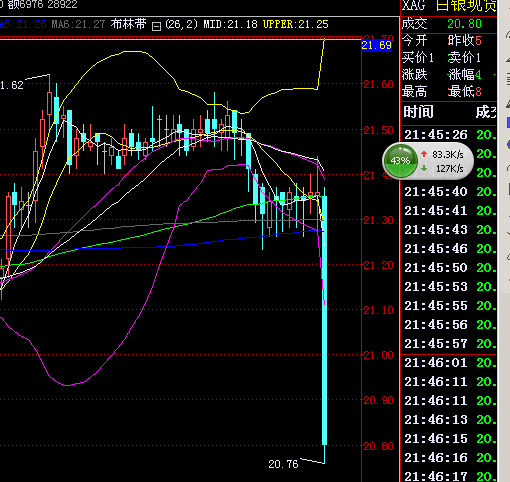Screen dimensions: 510x482
Task: Click the 涨幅 label
Action: pyautogui.click(x=461, y=74)
